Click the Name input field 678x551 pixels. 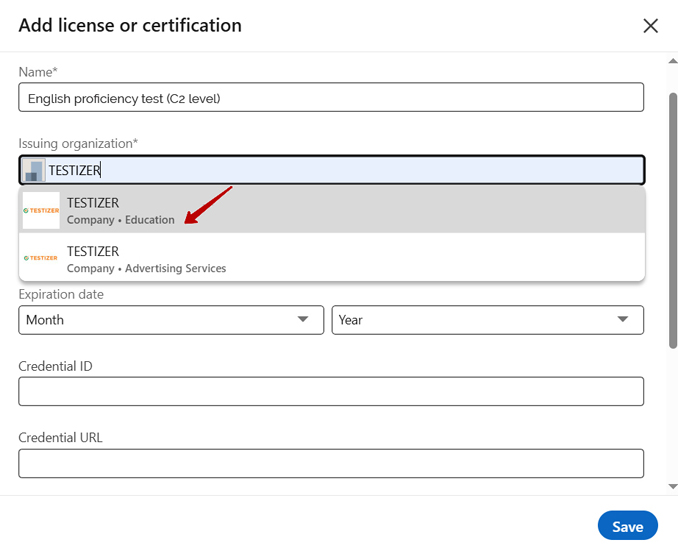point(331,97)
